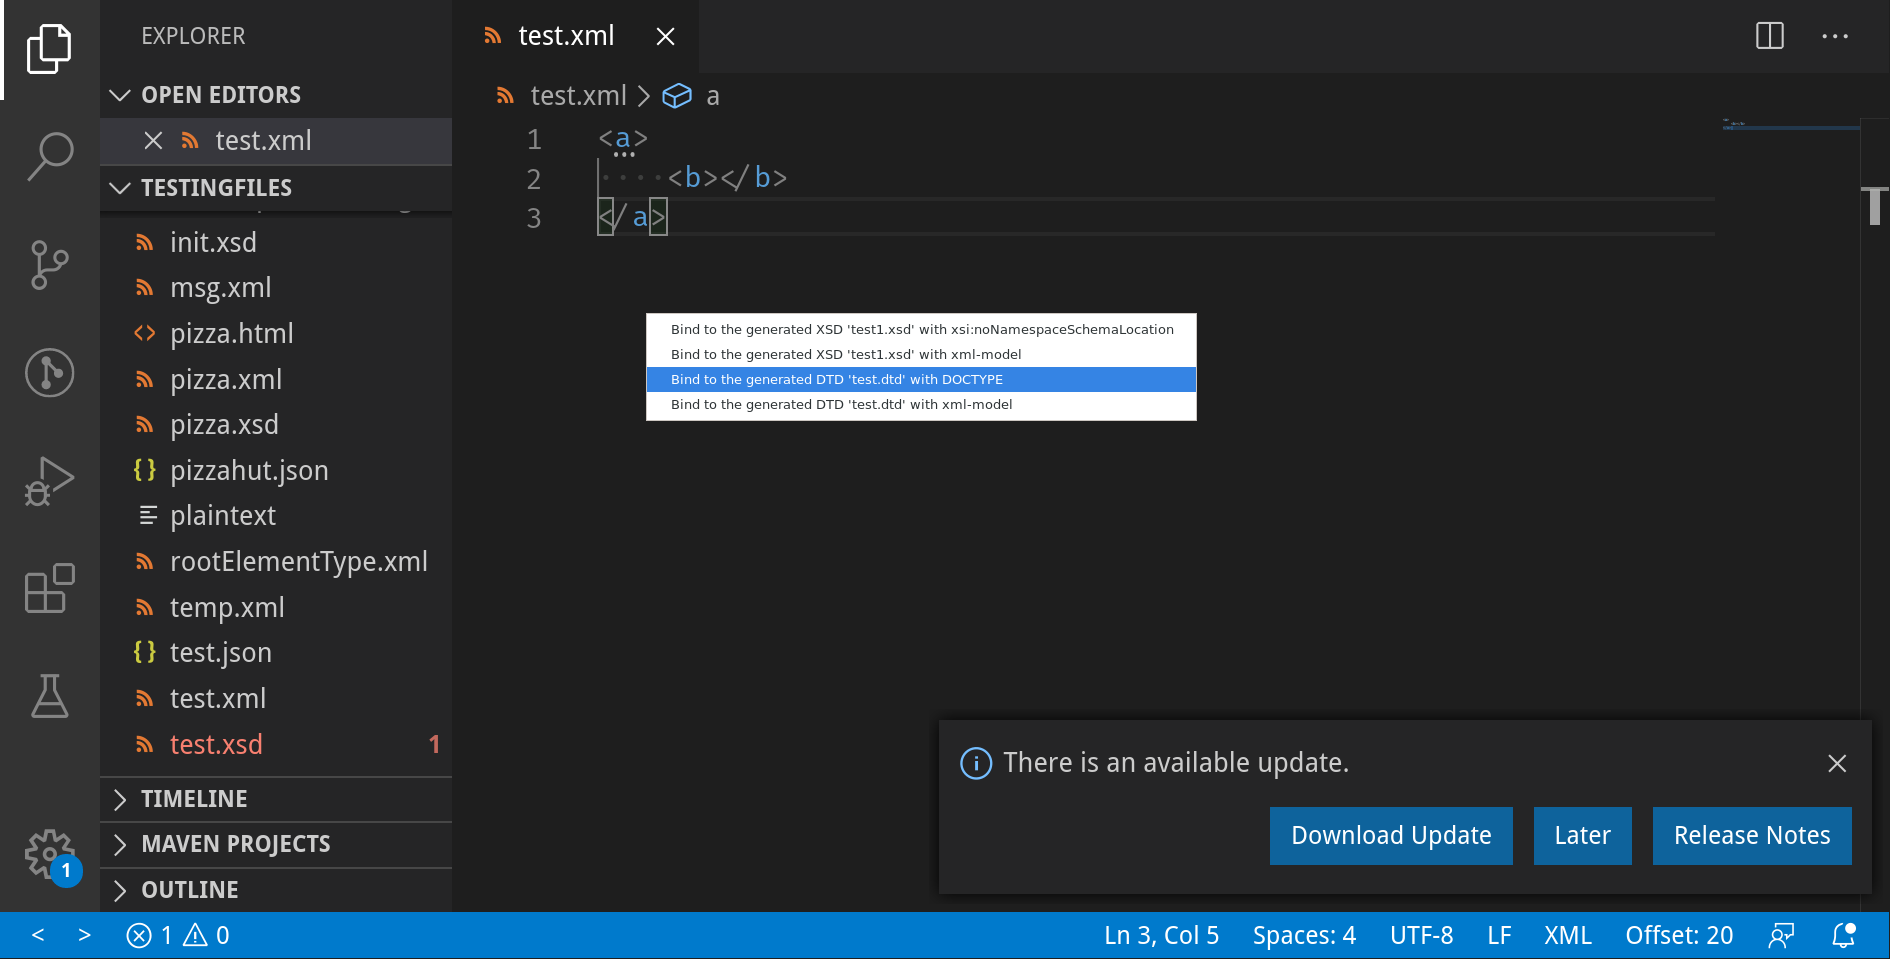Click breadcrumb element 'a' symbol
The image size is (1890, 959).
tap(692, 96)
